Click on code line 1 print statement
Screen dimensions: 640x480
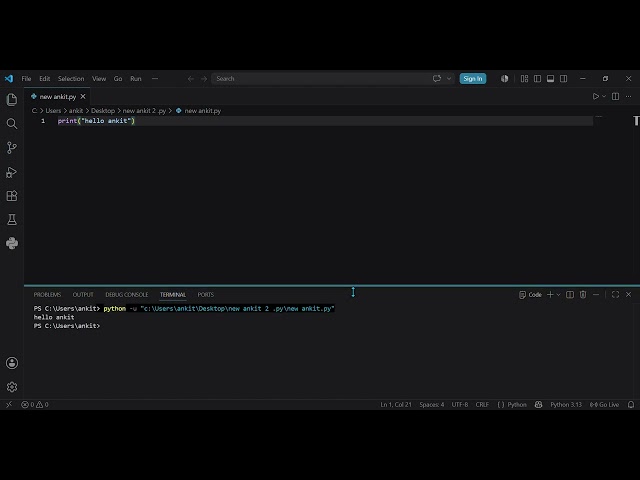point(96,121)
